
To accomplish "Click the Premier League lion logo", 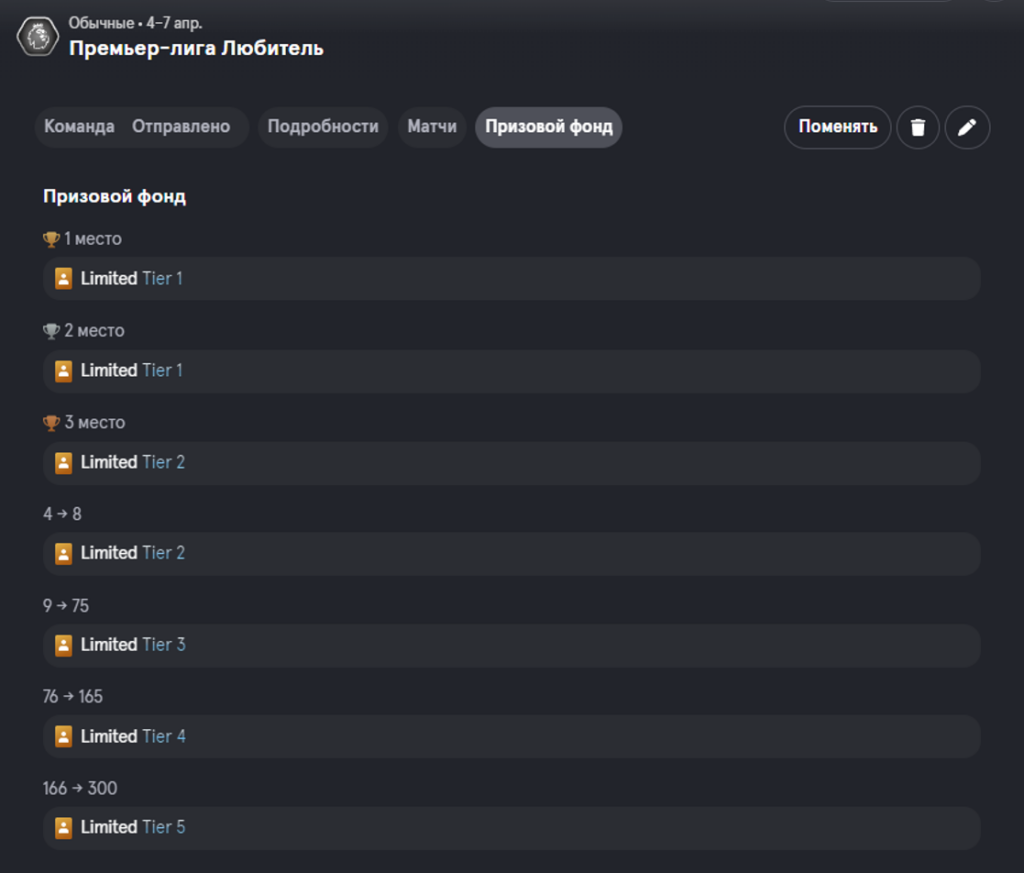I will [x=39, y=37].
